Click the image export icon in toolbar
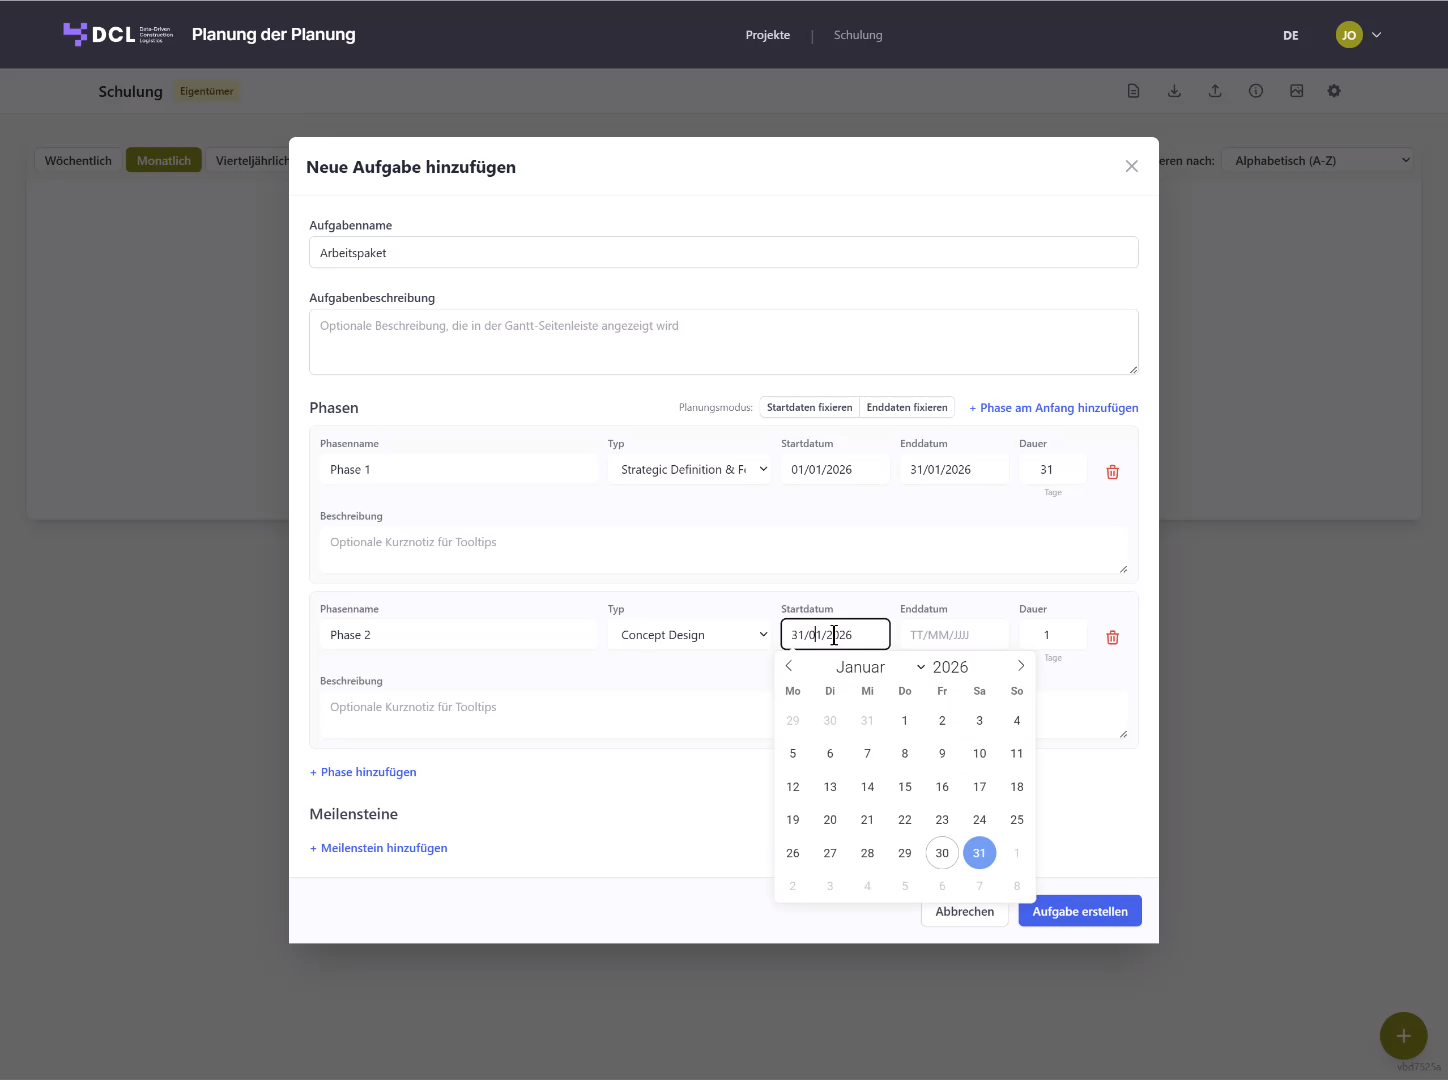The image size is (1448, 1080). click(x=1296, y=91)
